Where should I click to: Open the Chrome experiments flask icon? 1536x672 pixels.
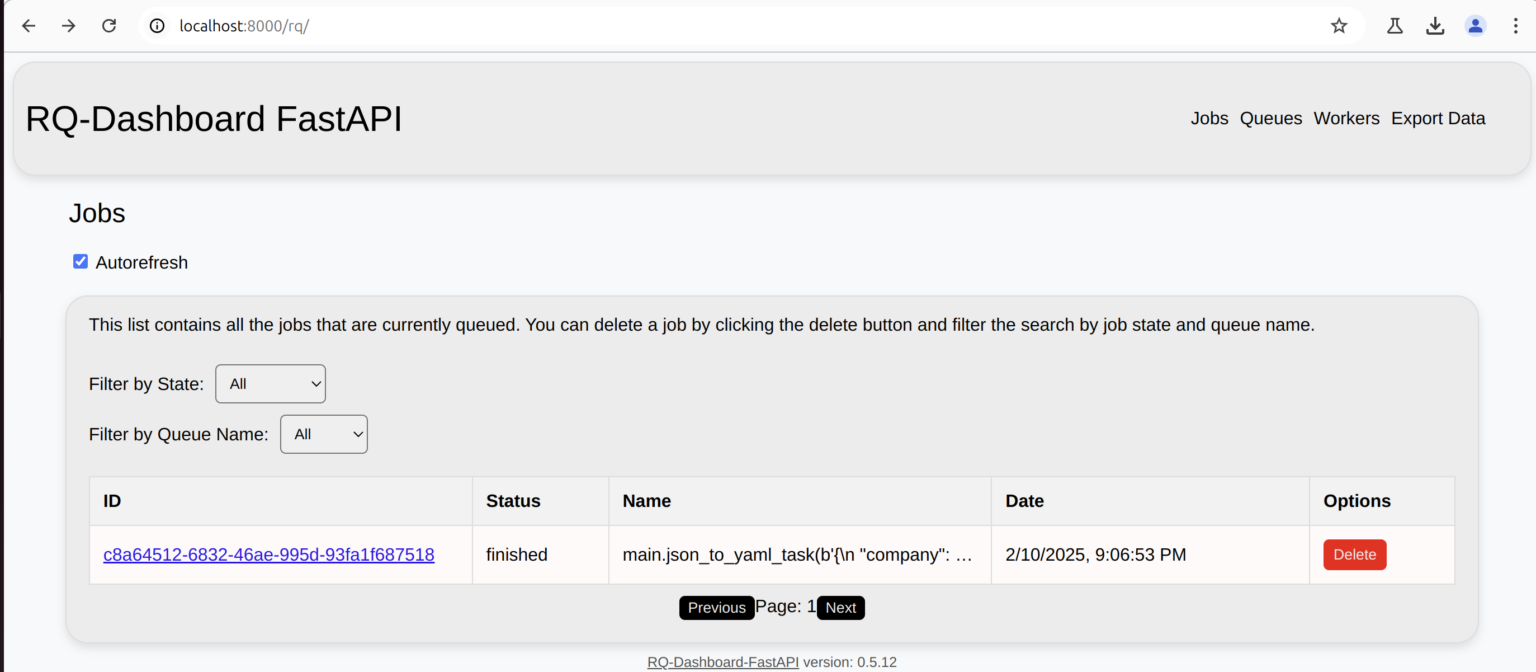tap(1395, 25)
